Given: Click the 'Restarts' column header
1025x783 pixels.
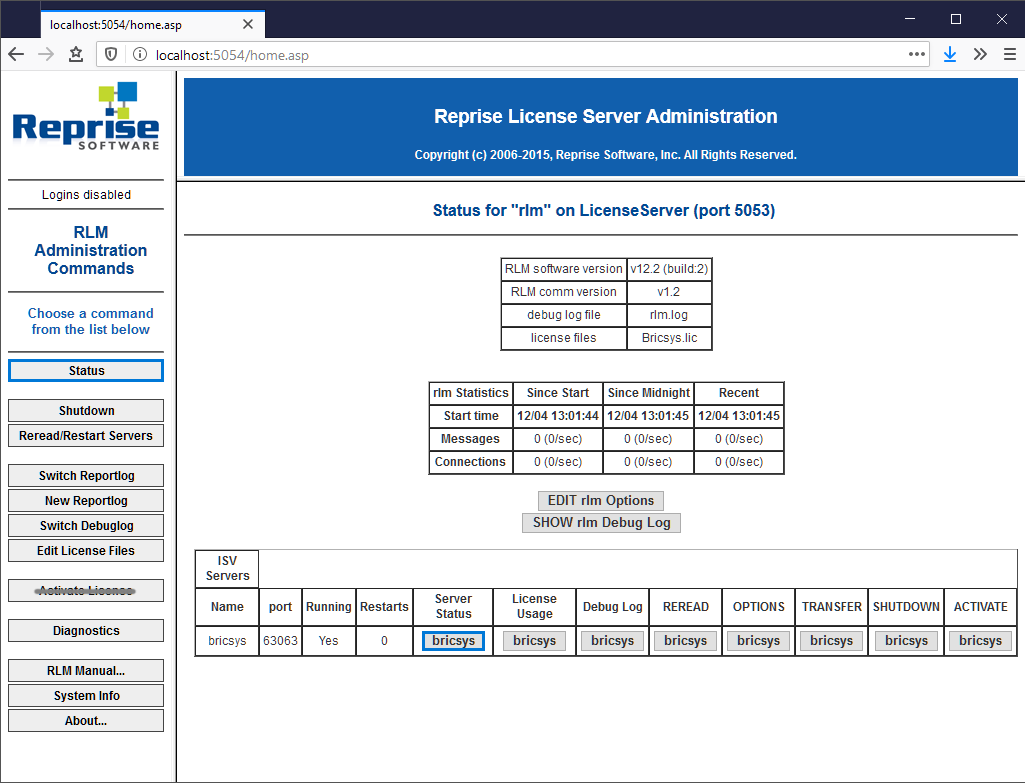Looking at the screenshot, I should pyautogui.click(x=384, y=607).
